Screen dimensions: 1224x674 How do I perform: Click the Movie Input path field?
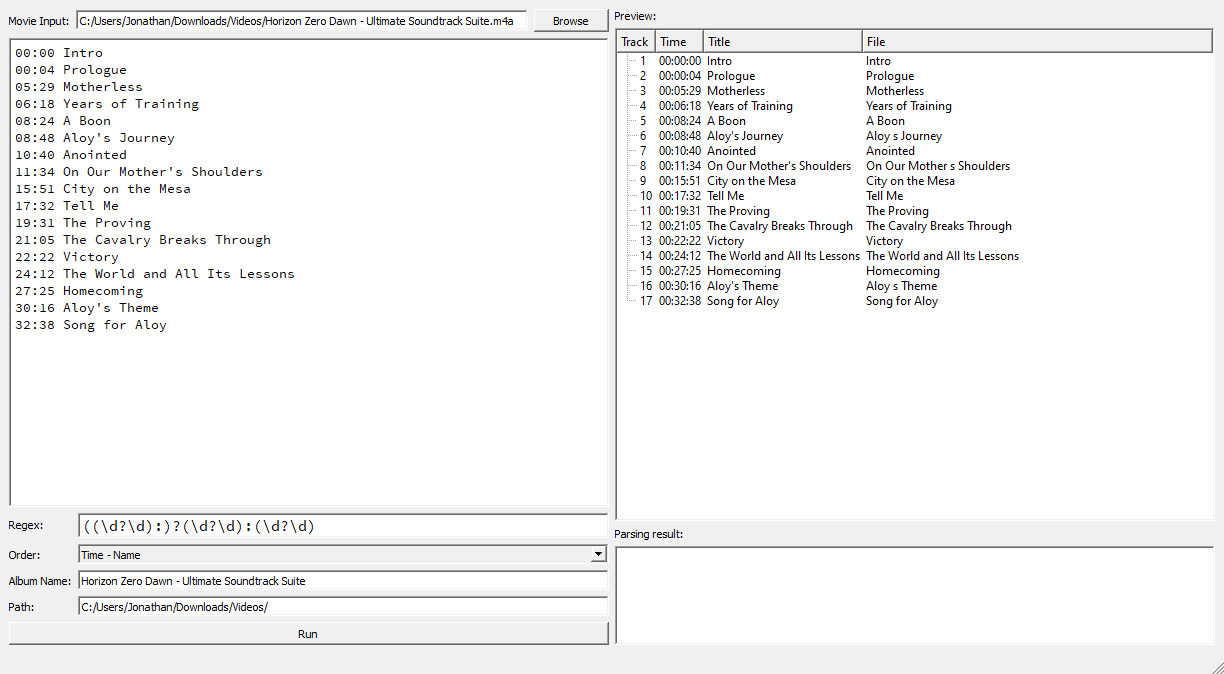[301, 21]
